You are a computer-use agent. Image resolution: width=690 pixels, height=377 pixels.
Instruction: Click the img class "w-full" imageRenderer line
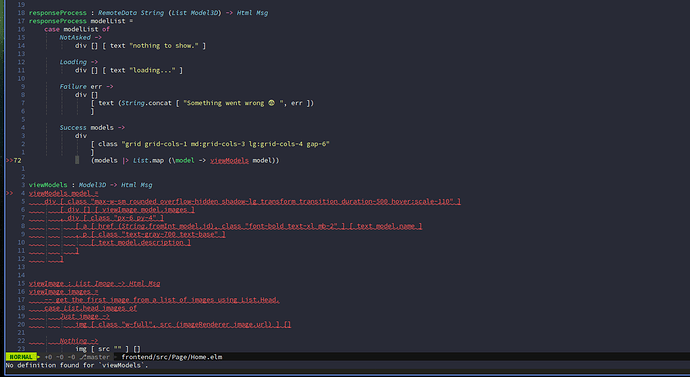click(x=183, y=324)
